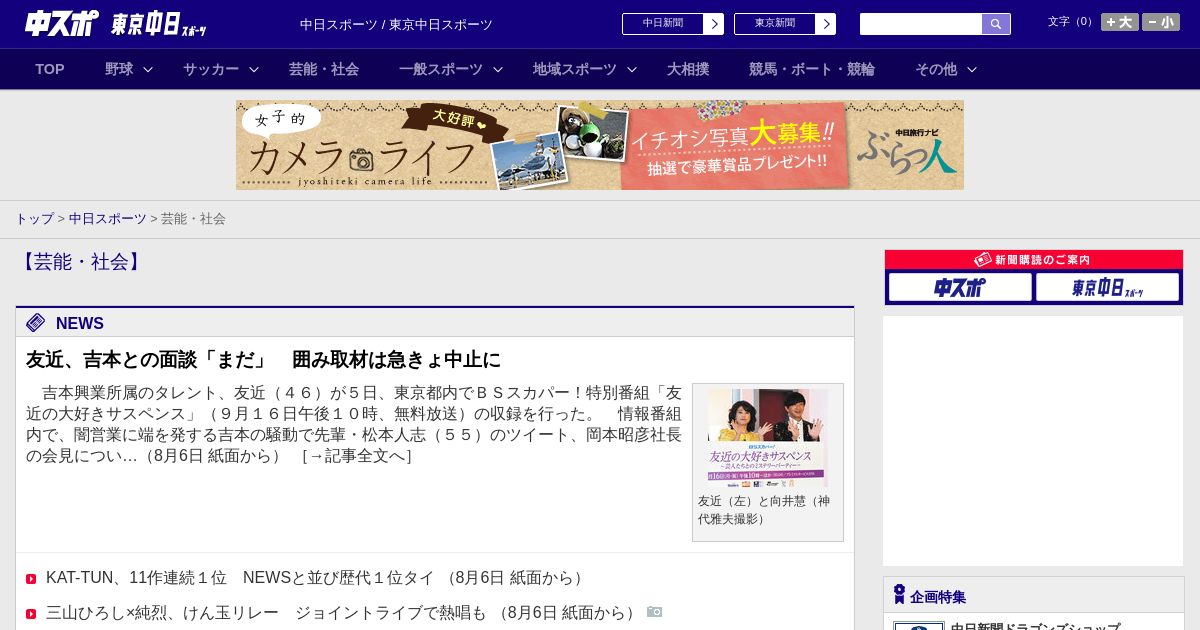This screenshot has height=630, width=1200.
Task: Click the 東京中日スポーツ header logo
Action: tap(158, 24)
